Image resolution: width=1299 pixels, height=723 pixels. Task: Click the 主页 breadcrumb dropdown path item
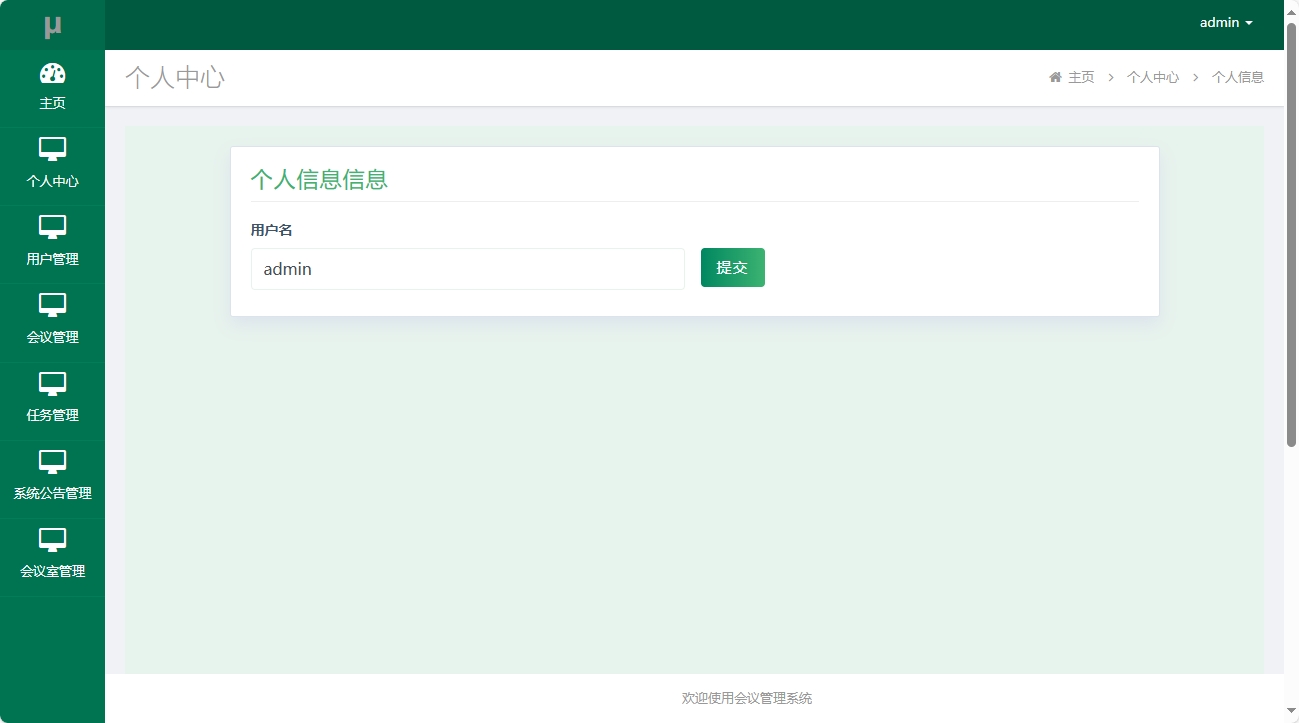[1080, 76]
